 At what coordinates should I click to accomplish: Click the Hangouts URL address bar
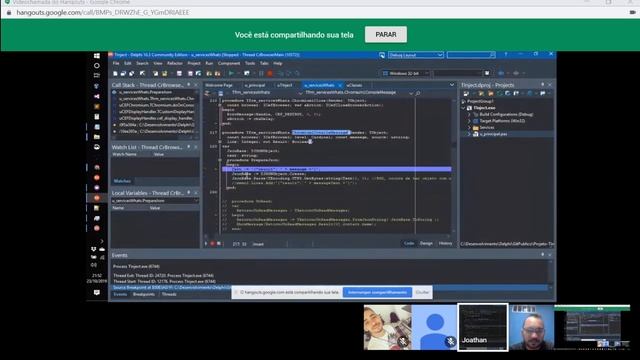tap(102, 13)
